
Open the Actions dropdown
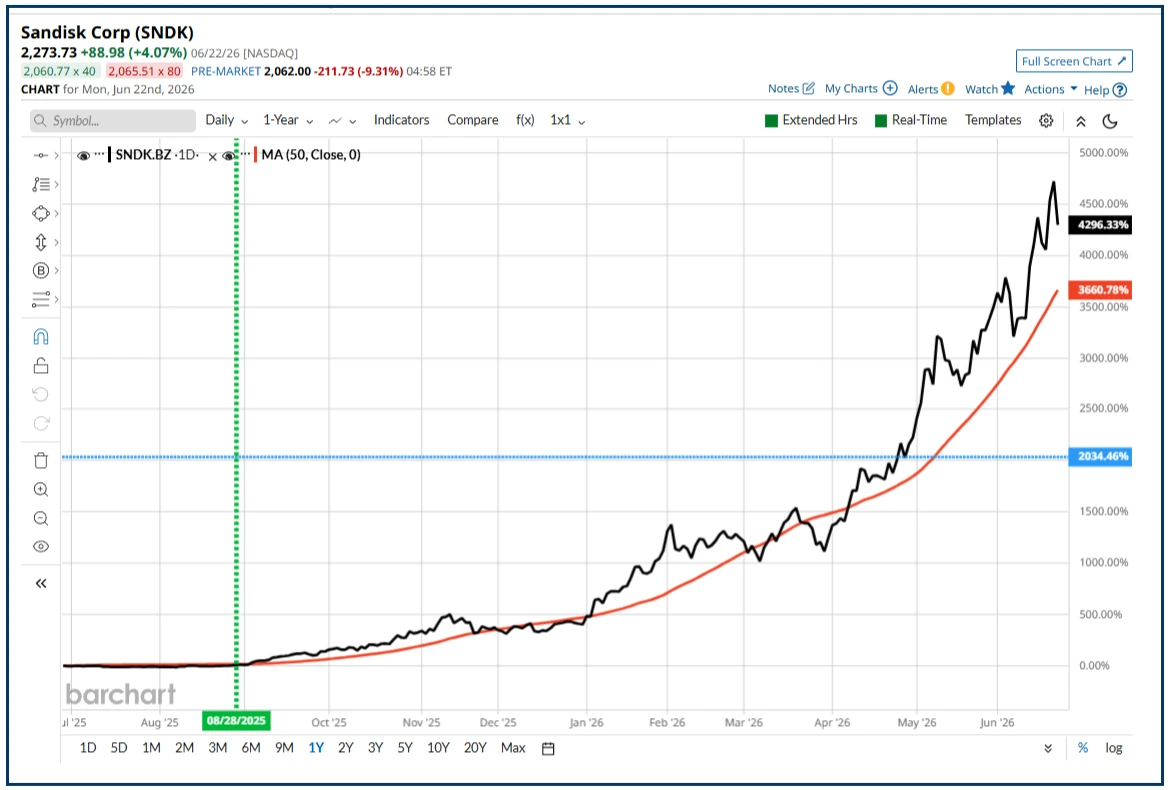(1050, 89)
